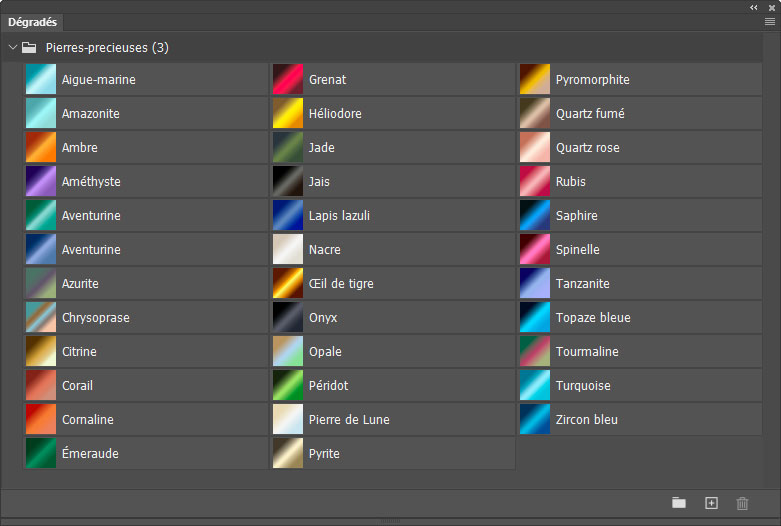The height and width of the screenshot is (526, 781).
Task: Click the delete gradient trash icon
Action: pos(742,503)
